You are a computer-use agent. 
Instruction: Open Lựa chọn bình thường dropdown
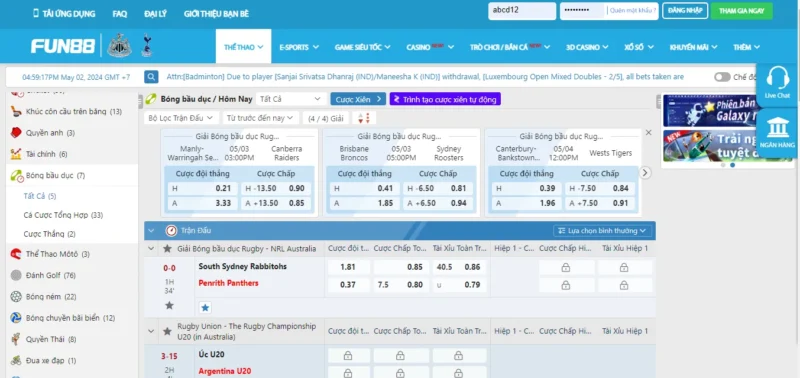(602, 231)
